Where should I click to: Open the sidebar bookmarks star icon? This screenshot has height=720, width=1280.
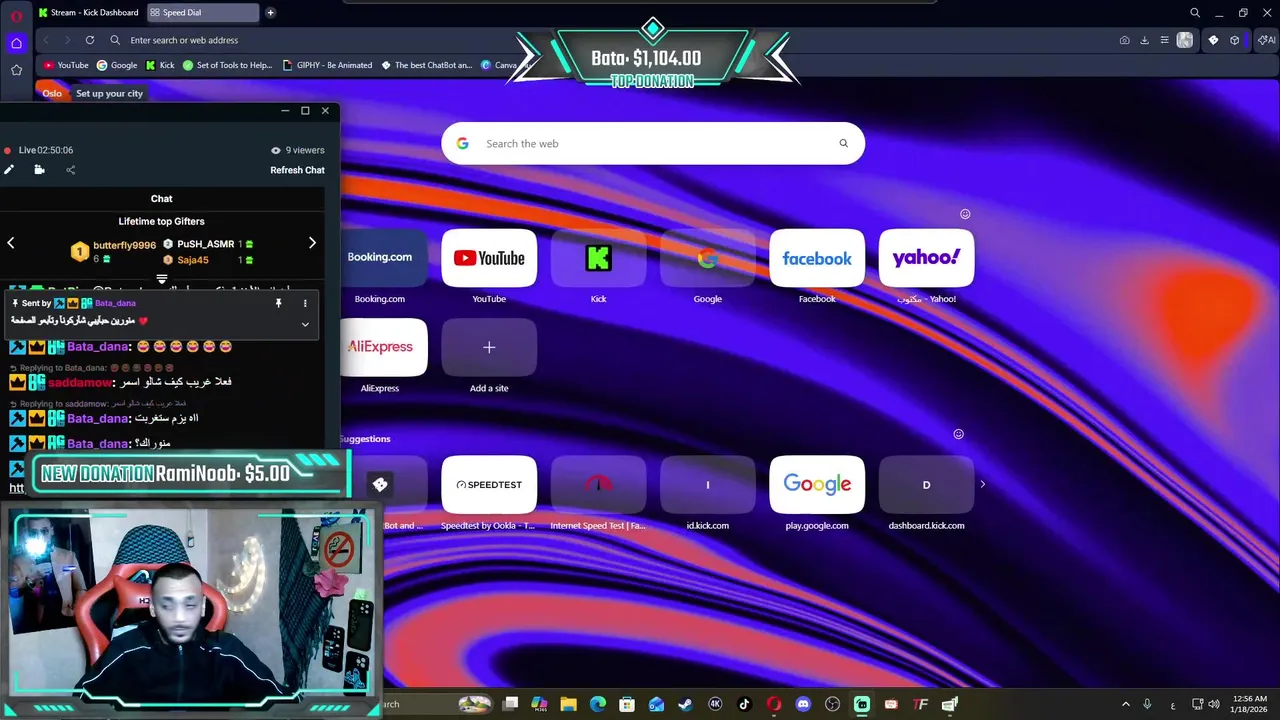point(16,70)
